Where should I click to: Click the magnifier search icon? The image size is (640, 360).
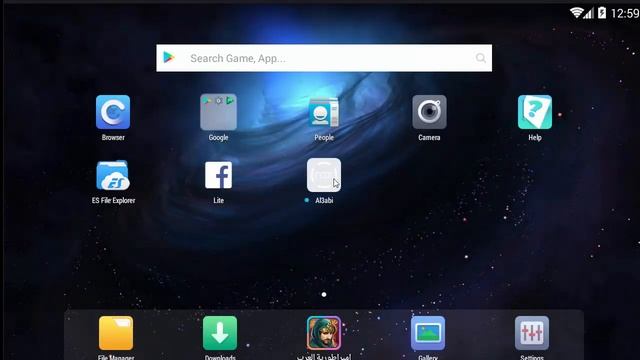(481, 58)
